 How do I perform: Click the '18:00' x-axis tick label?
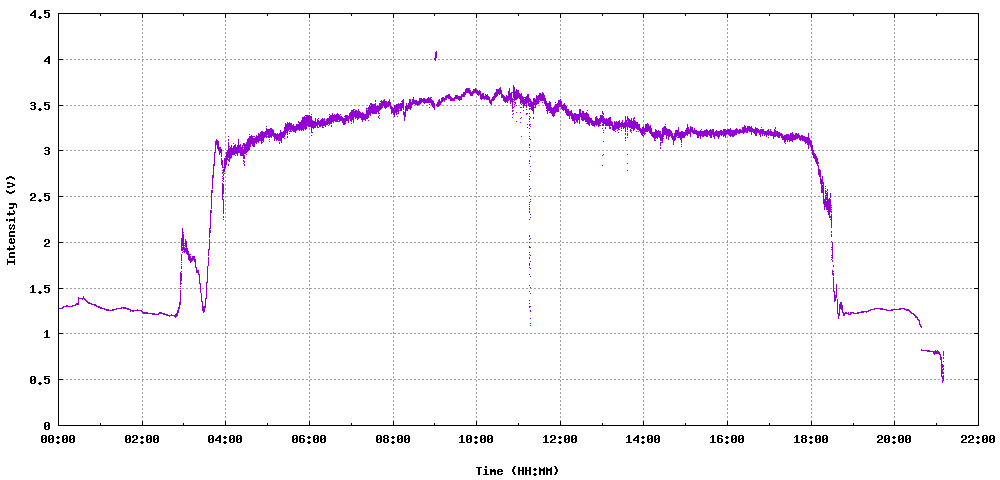click(x=811, y=439)
